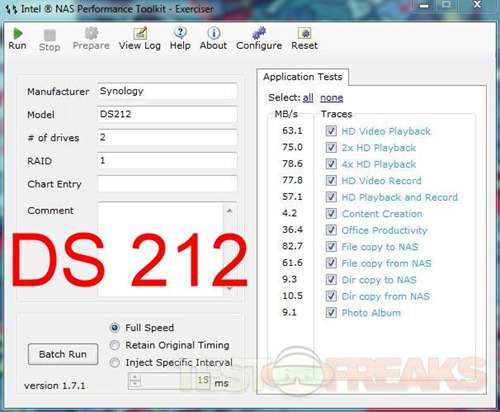Click the version 1.7.1 text
The height and width of the screenshot is (412, 500).
tap(55, 386)
